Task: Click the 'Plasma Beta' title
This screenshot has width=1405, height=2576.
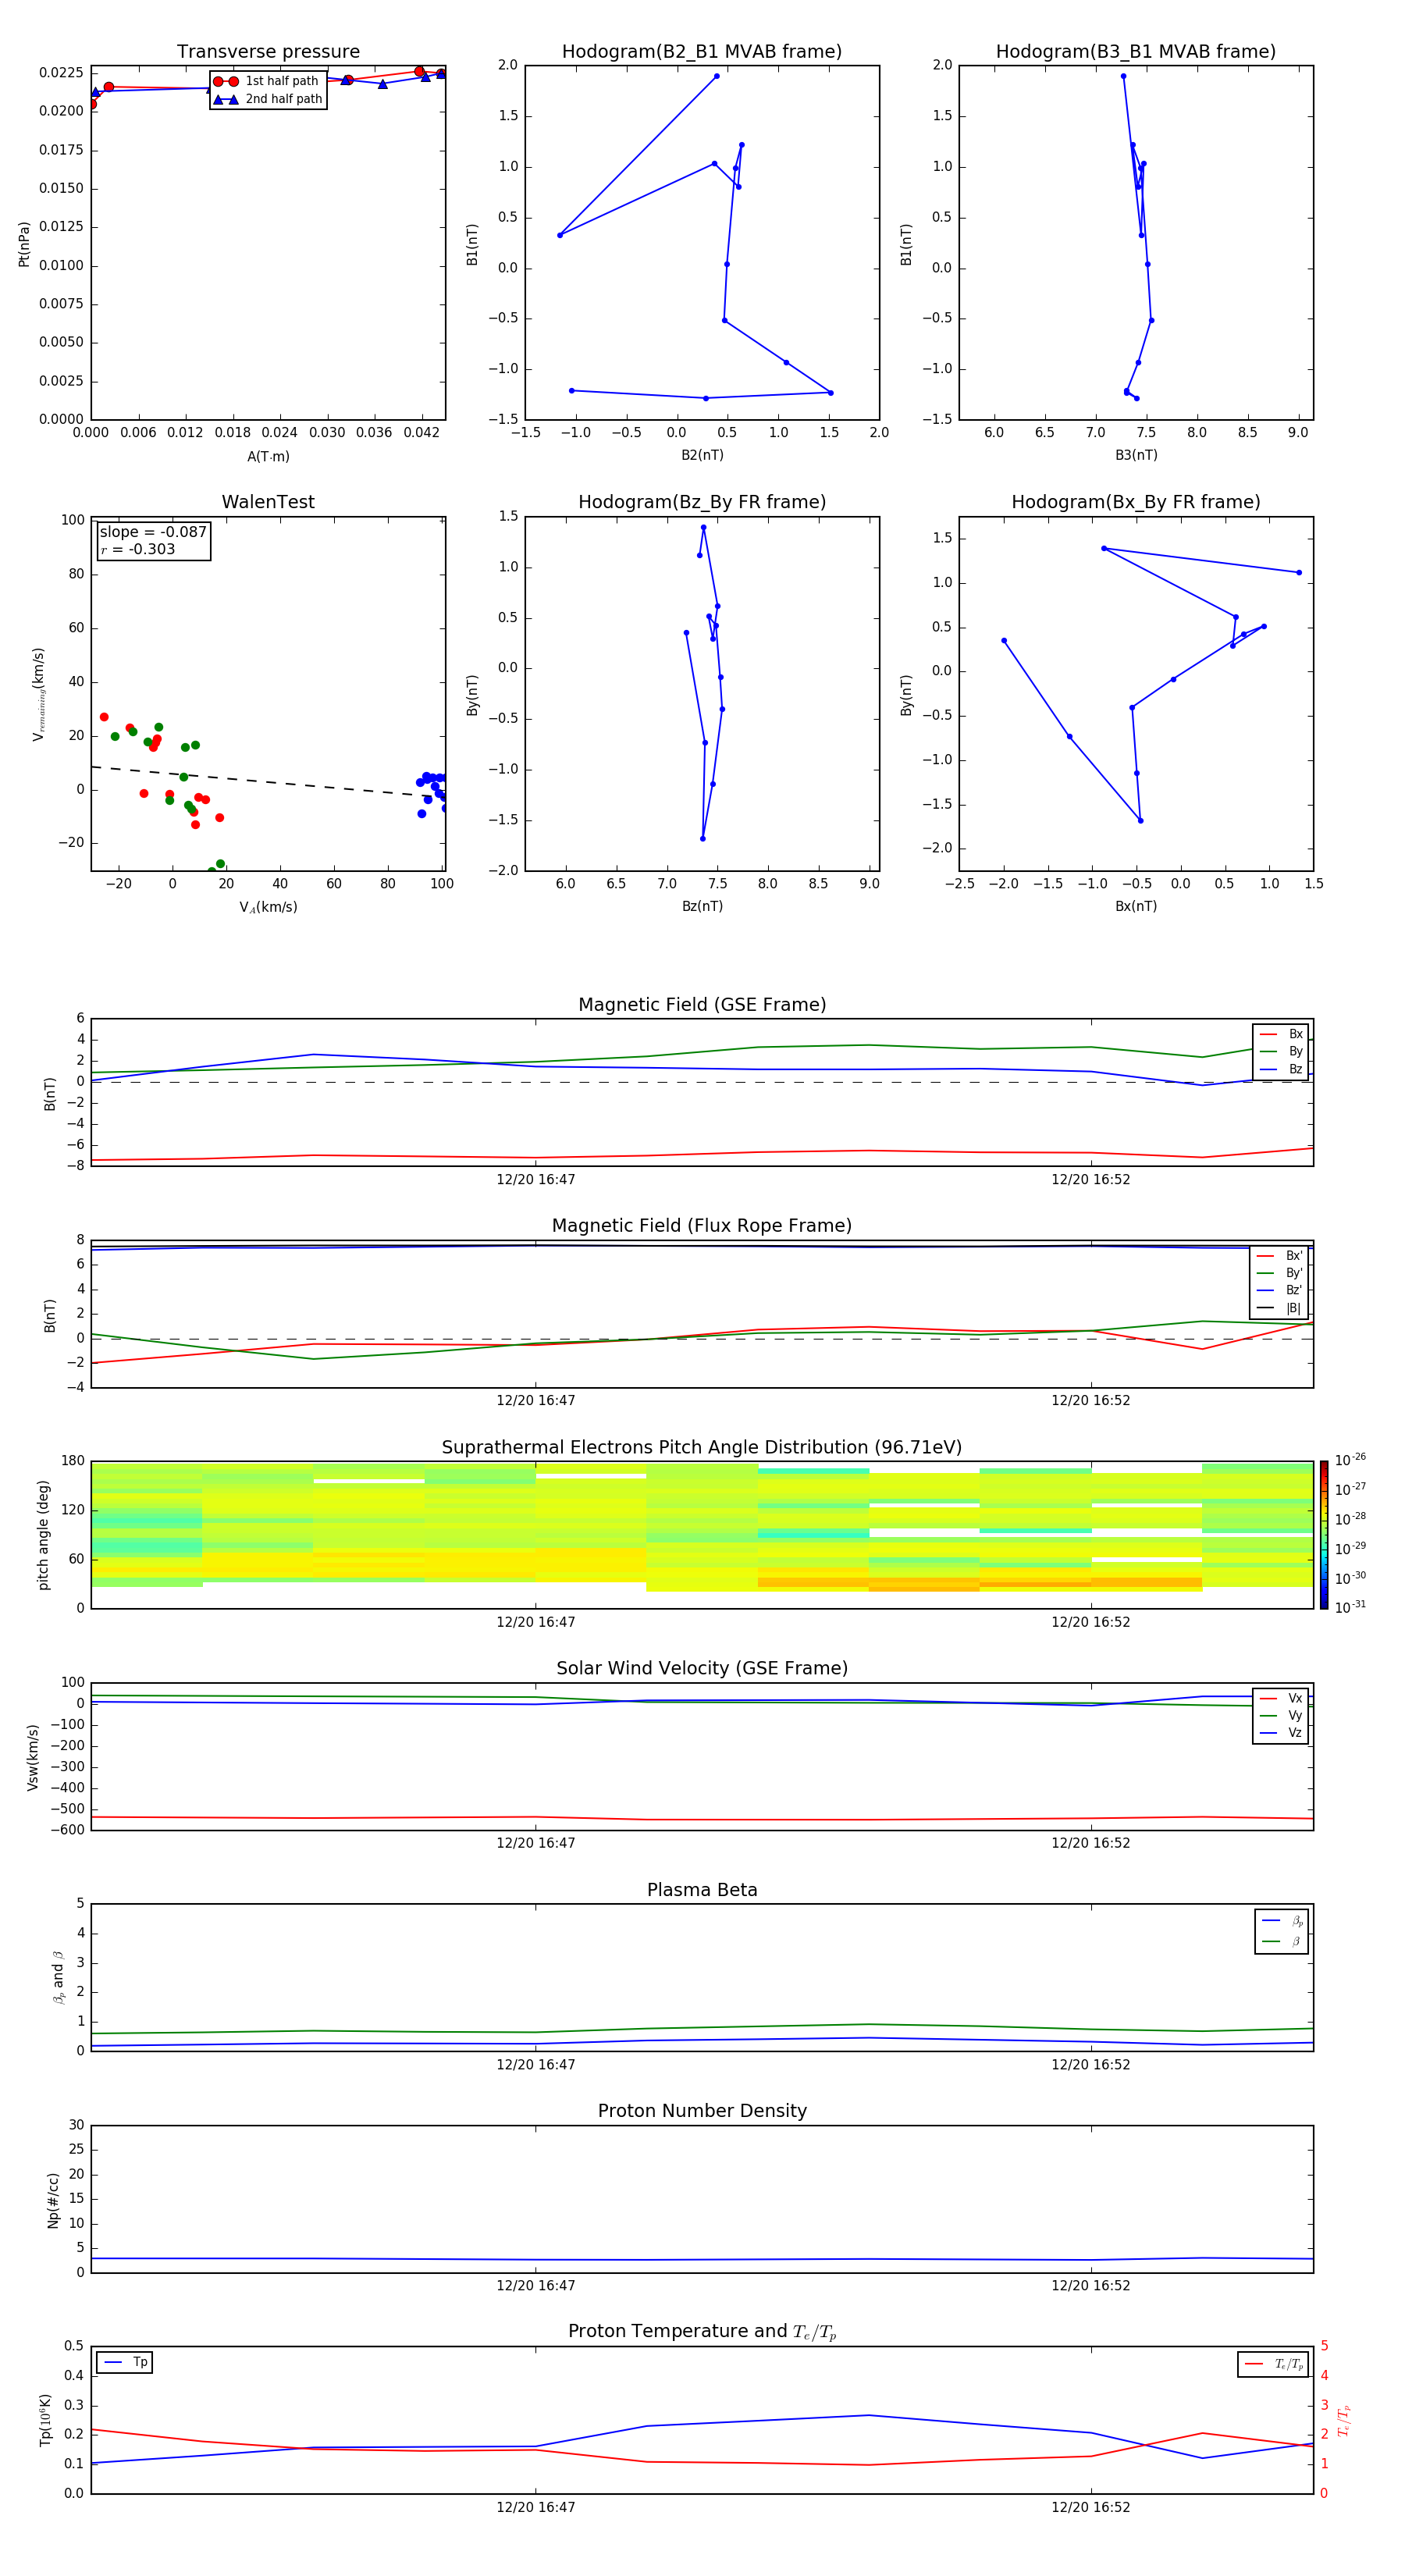Action: click(x=702, y=1891)
